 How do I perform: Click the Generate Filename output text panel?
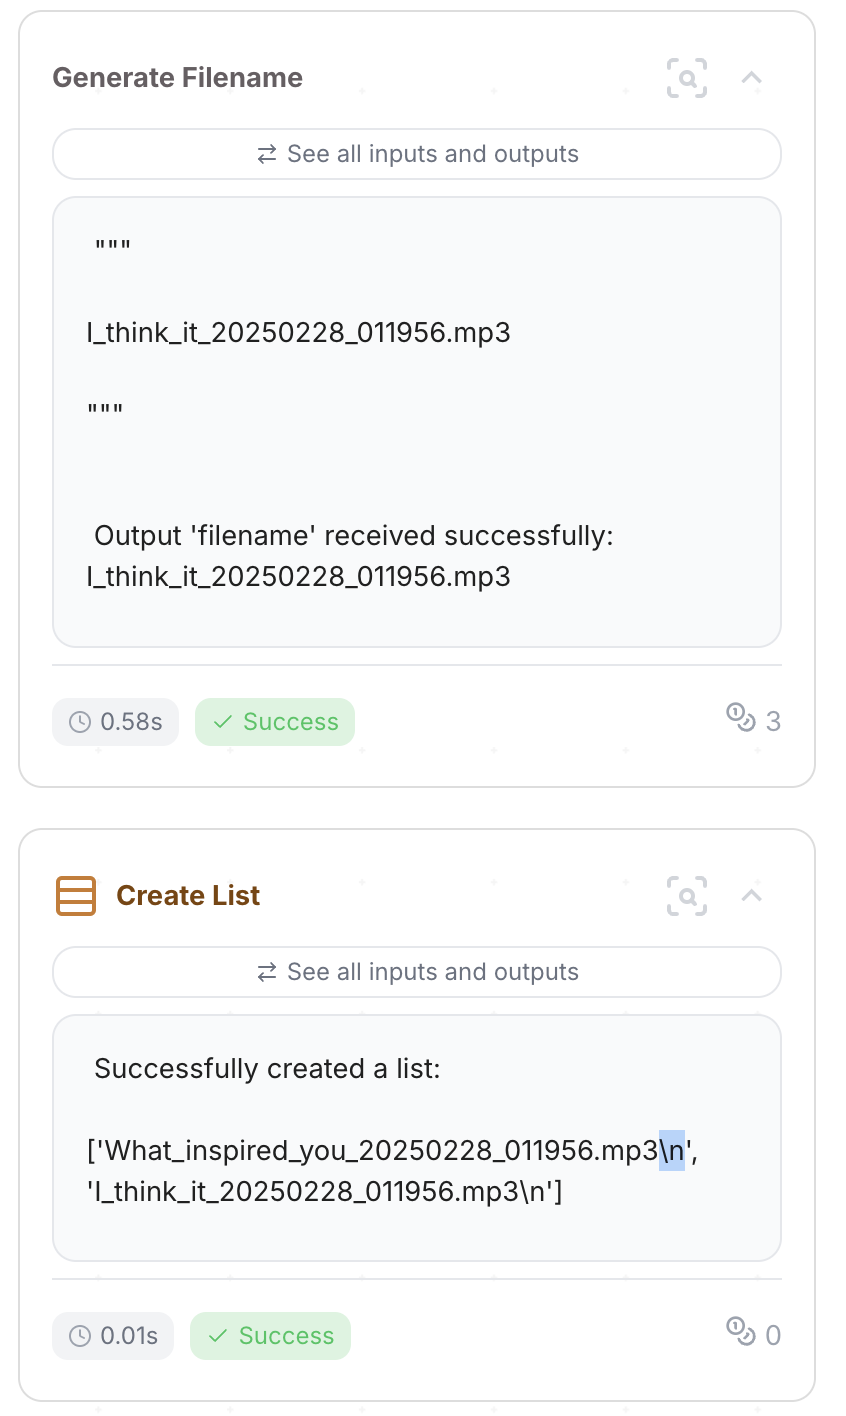[417, 422]
